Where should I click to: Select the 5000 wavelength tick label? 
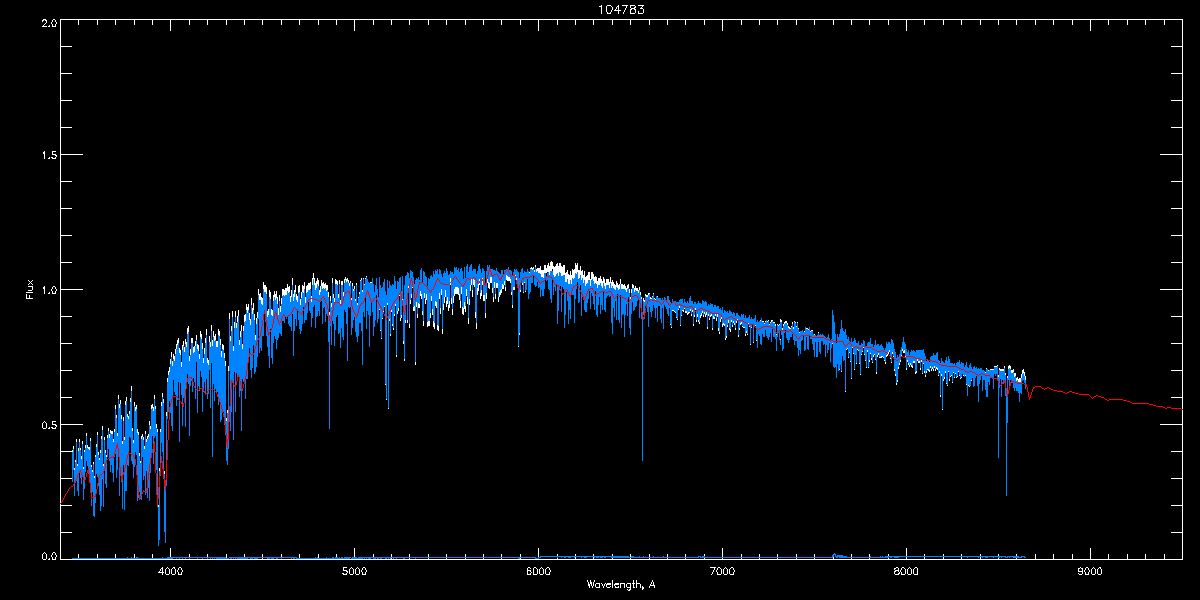[354, 572]
